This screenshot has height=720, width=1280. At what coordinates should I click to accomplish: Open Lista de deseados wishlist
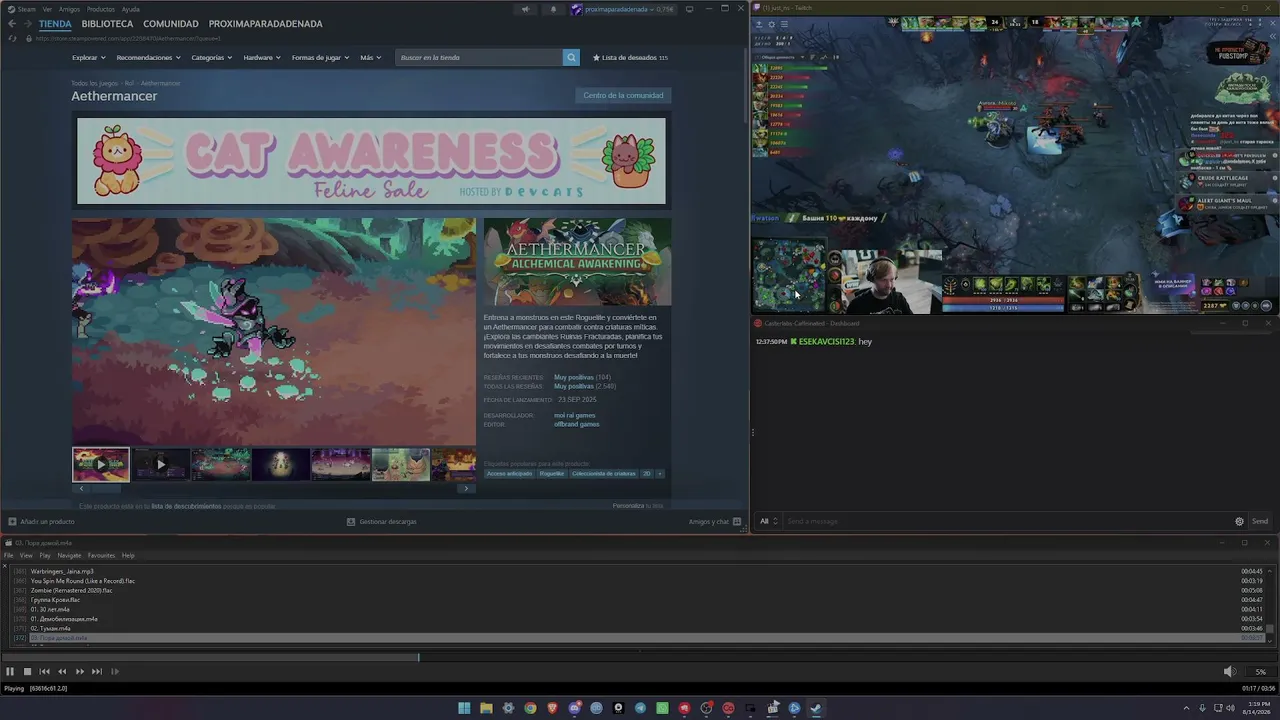(630, 57)
